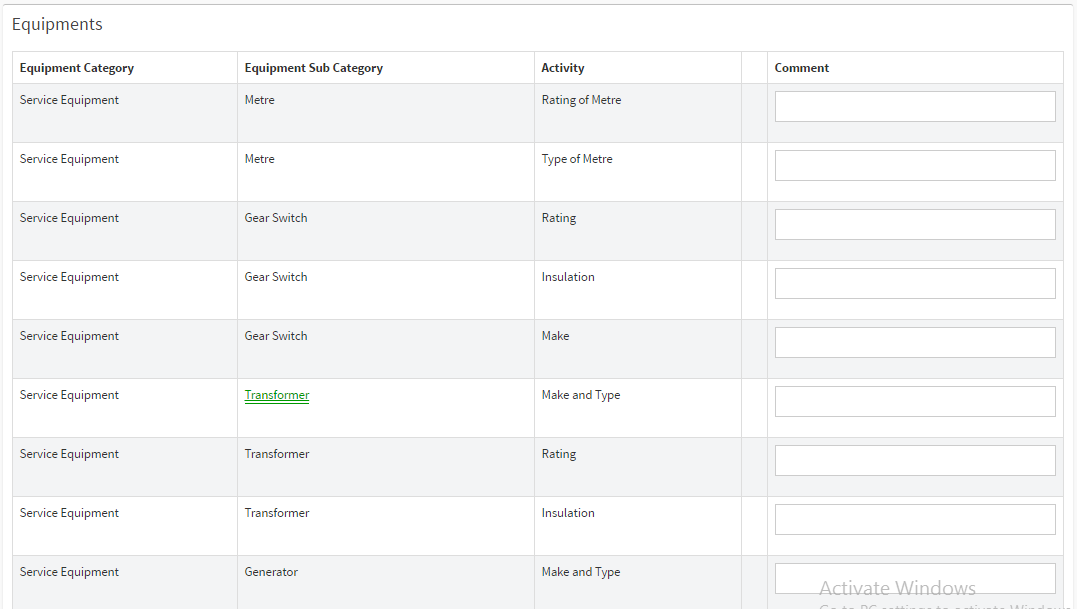Click Comment box in the Generator row

pyautogui.click(x=914, y=579)
